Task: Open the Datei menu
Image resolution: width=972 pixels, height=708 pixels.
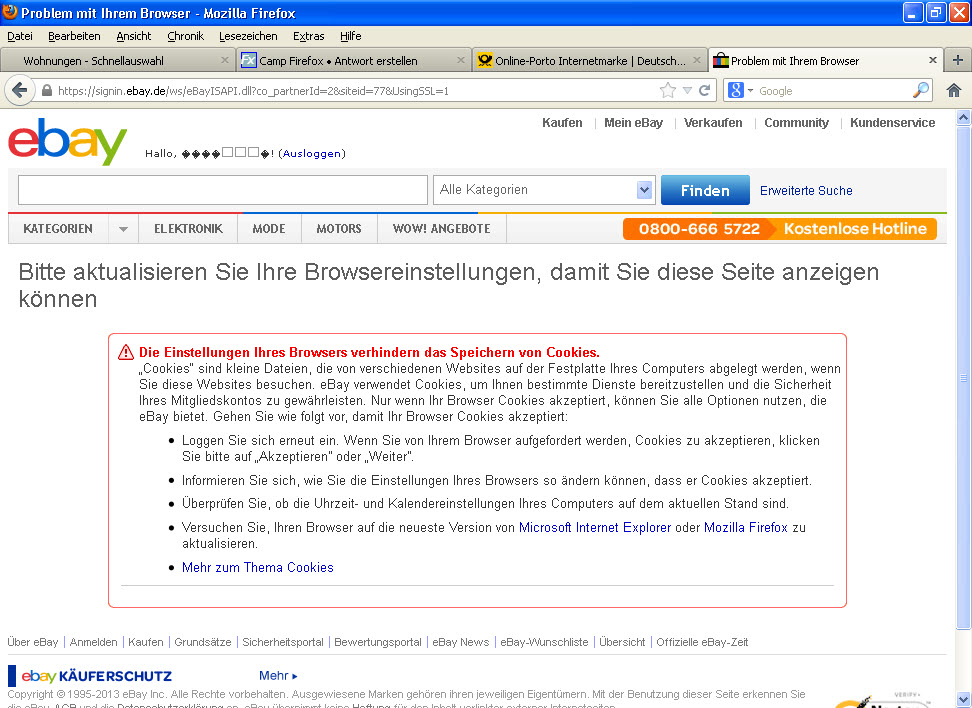Action: (x=20, y=36)
